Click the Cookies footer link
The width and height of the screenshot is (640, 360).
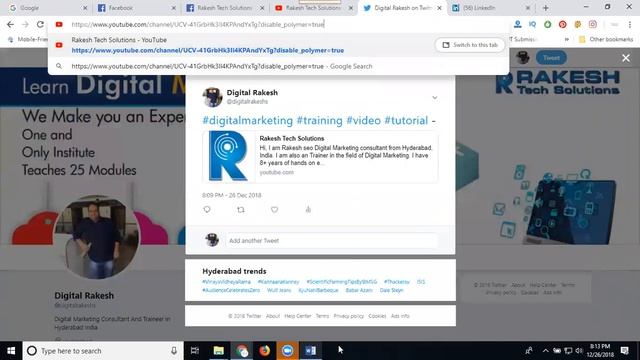point(377,316)
